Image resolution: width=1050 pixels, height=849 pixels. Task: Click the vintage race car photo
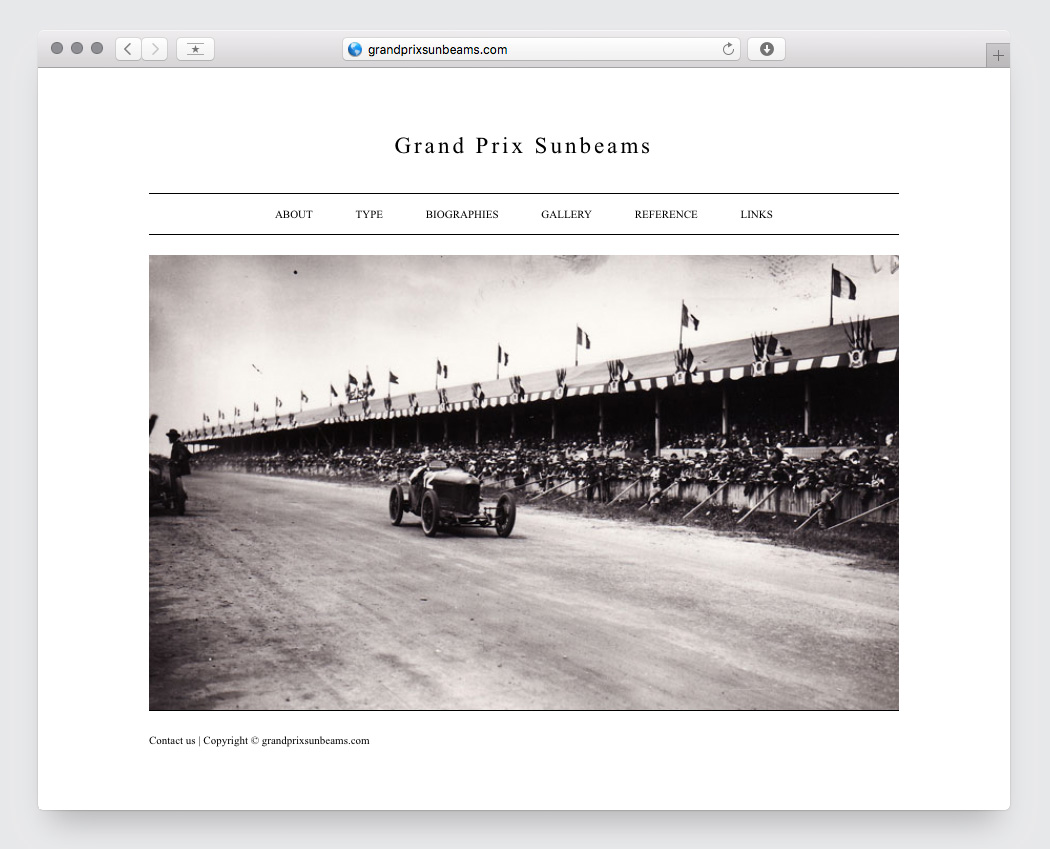point(523,482)
